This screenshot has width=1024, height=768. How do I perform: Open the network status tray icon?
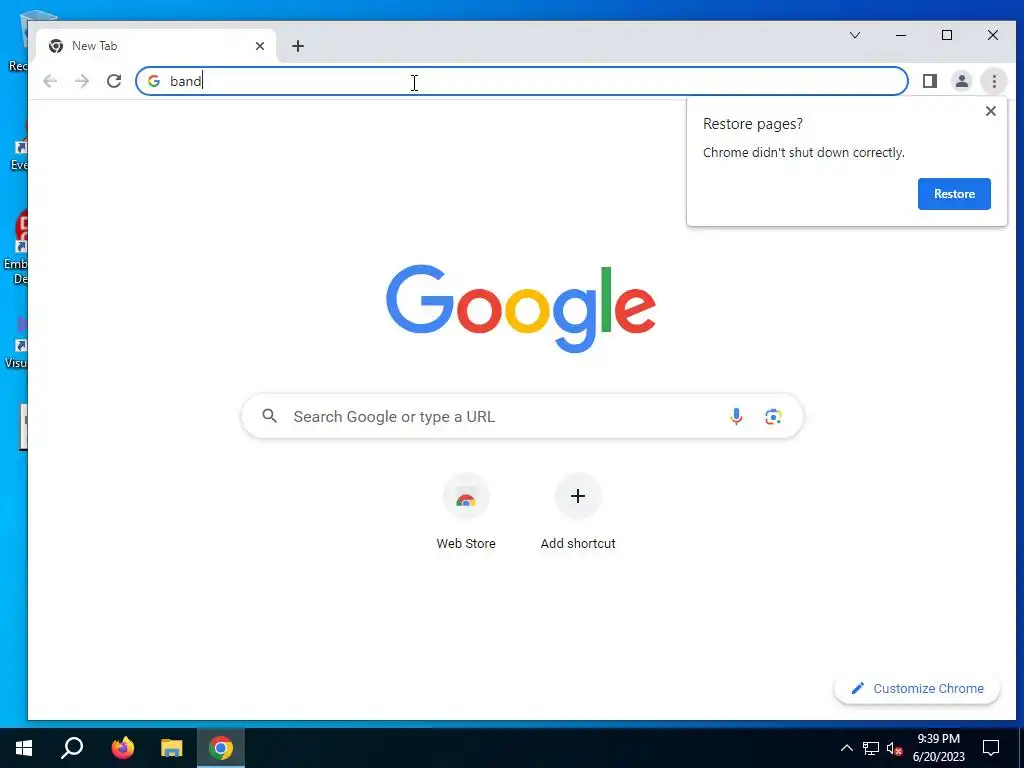[x=871, y=748]
